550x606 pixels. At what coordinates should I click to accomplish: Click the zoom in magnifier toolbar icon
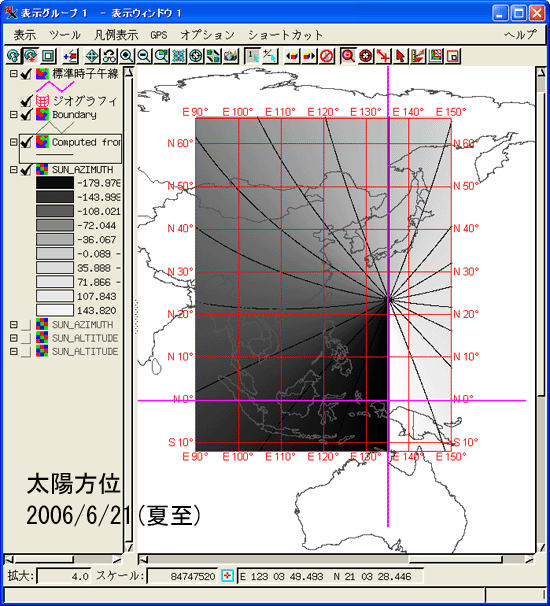(x=126, y=56)
